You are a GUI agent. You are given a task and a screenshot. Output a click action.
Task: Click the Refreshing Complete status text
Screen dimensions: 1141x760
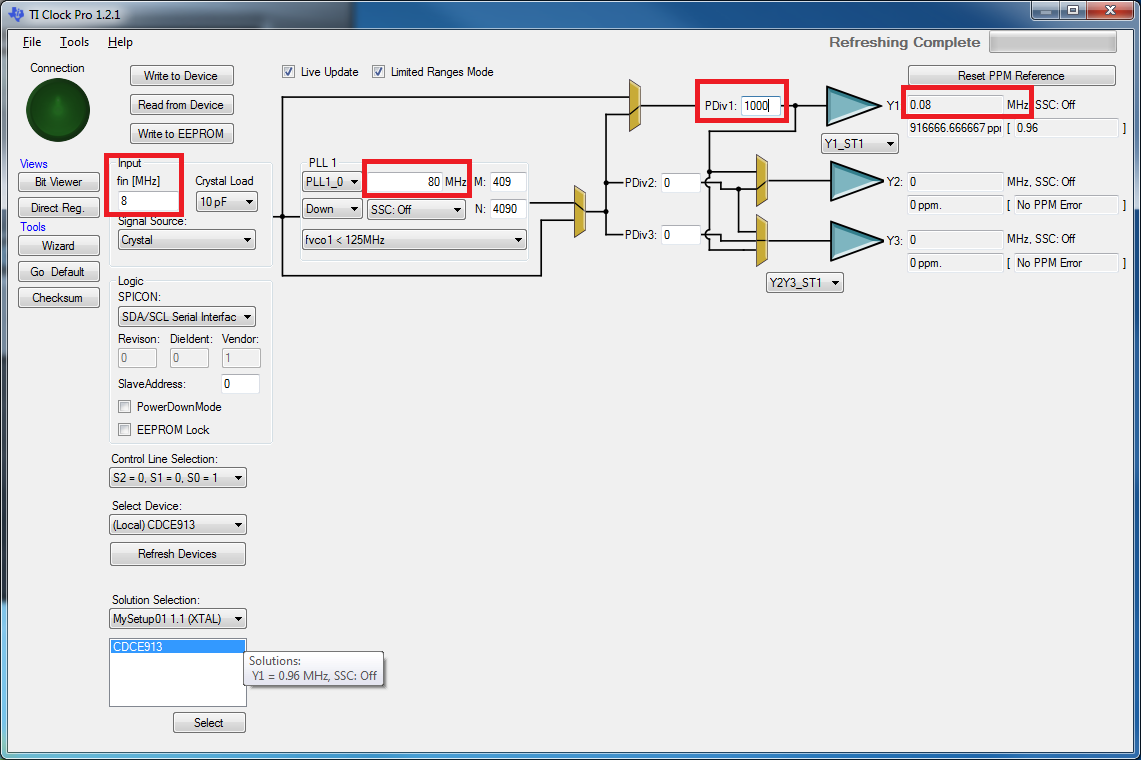coord(905,42)
